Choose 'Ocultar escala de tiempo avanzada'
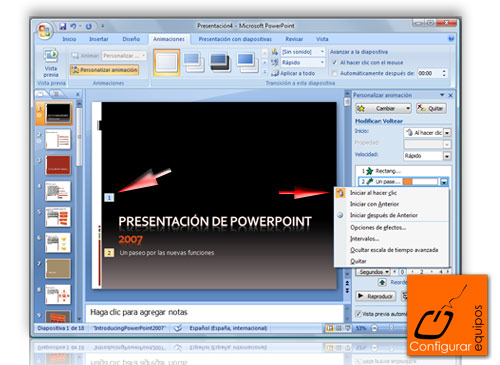 coord(392,250)
